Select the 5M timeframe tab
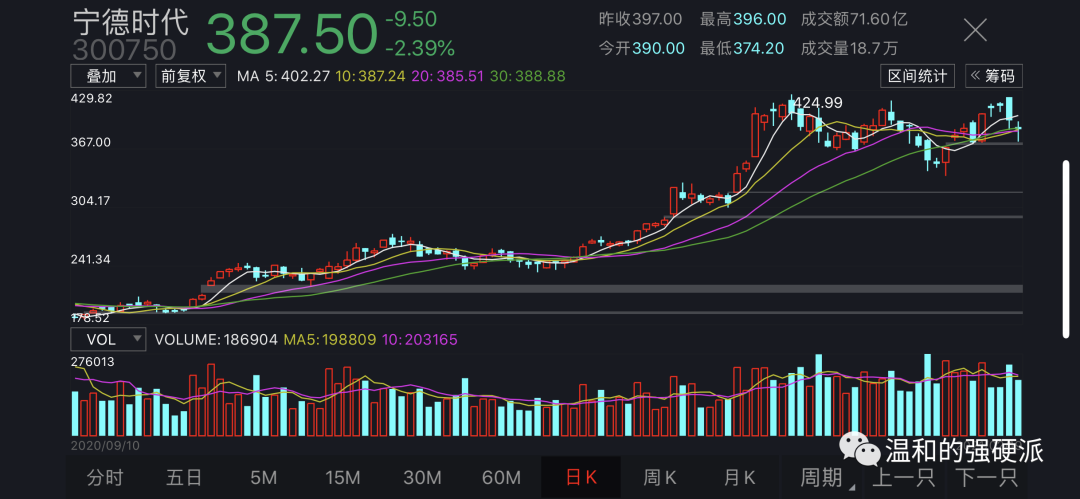Screen dimensions: 1080x499 point(263,478)
